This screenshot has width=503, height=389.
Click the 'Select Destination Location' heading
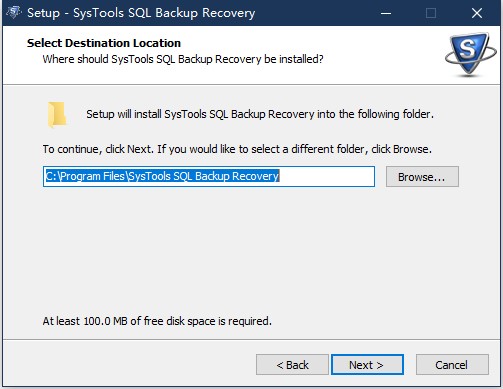(104, 43)
